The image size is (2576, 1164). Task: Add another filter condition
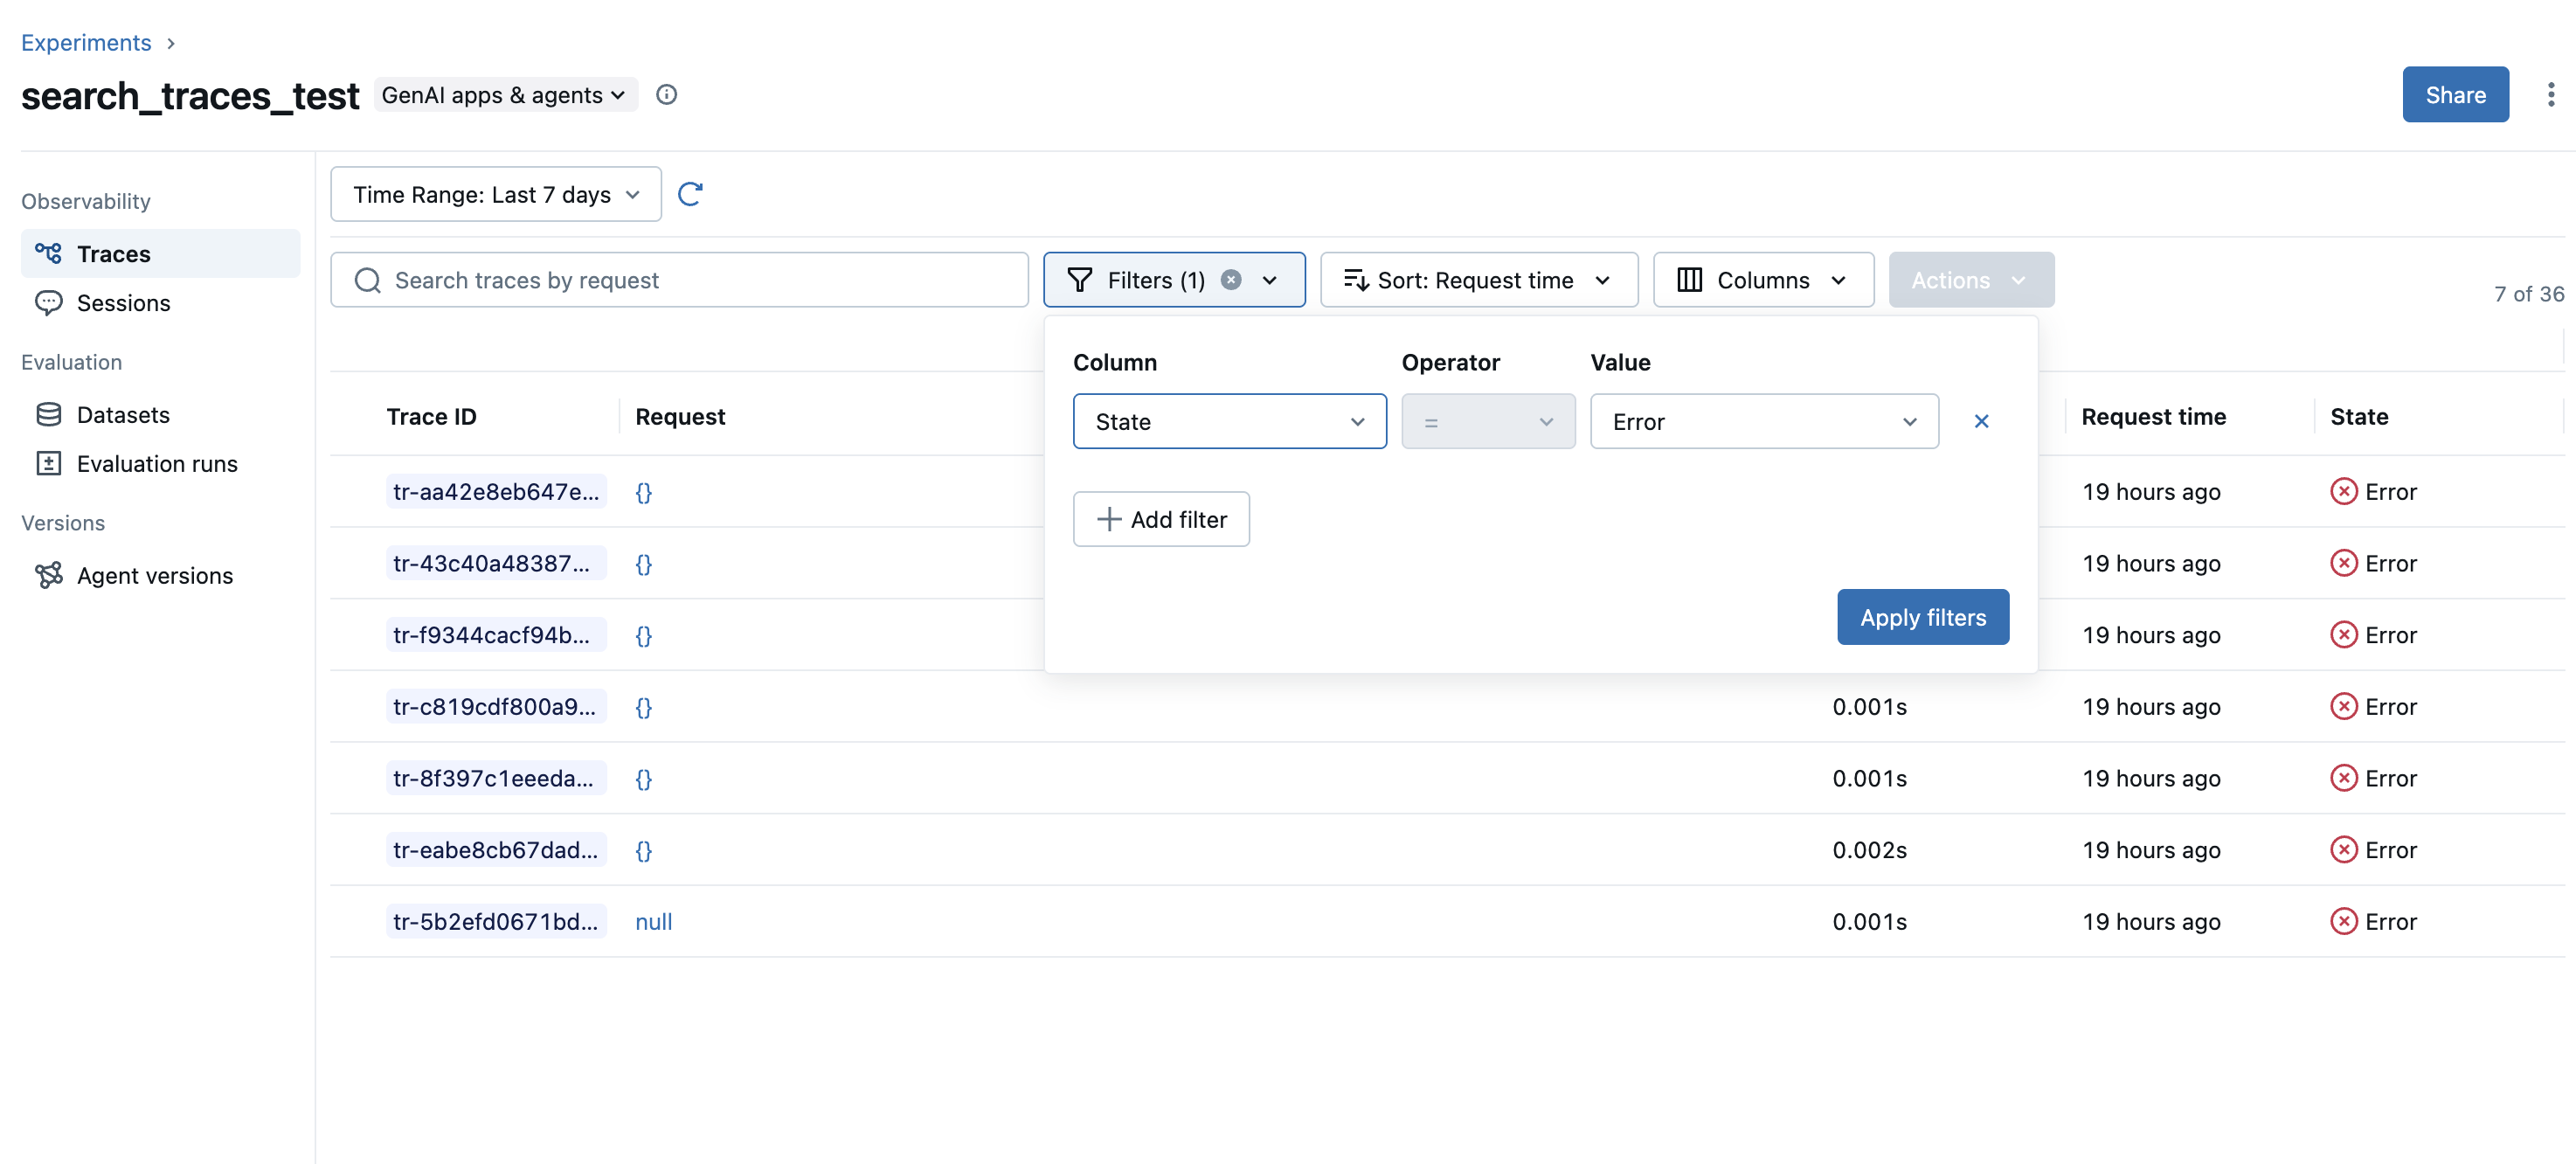point(1161,519)
